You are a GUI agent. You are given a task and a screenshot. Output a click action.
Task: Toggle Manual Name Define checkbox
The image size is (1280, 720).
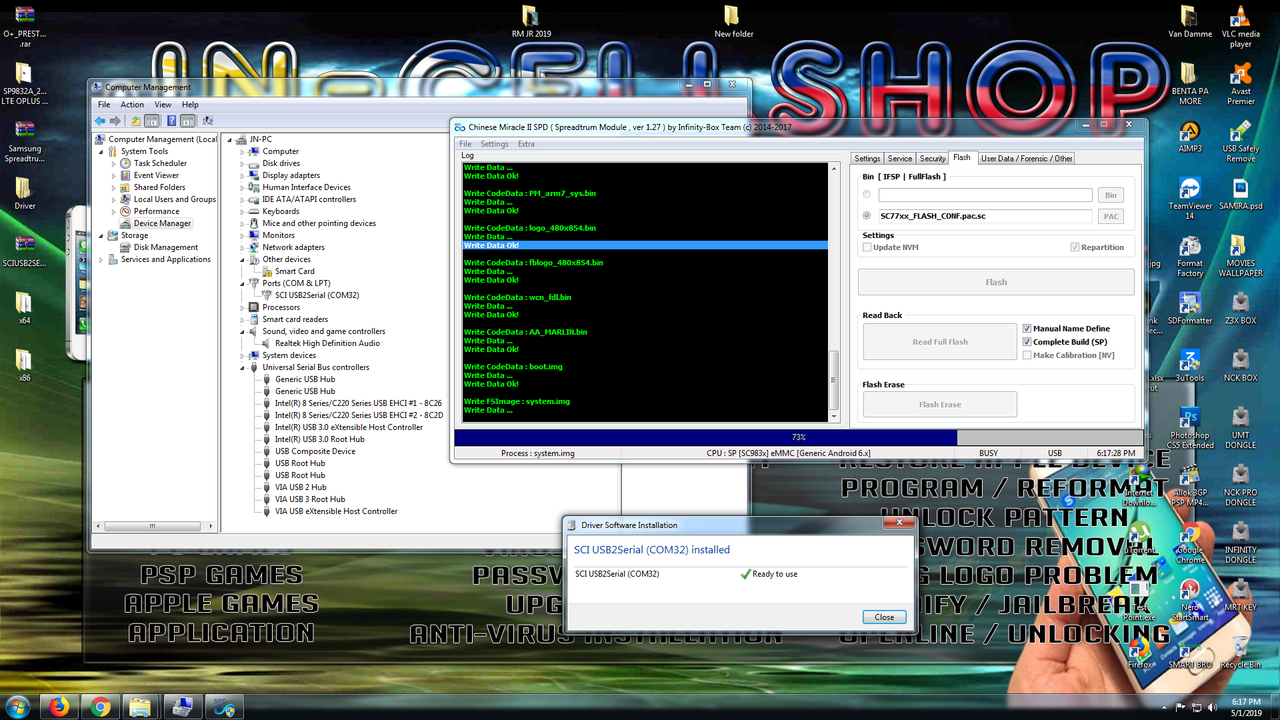point(1027,328)
